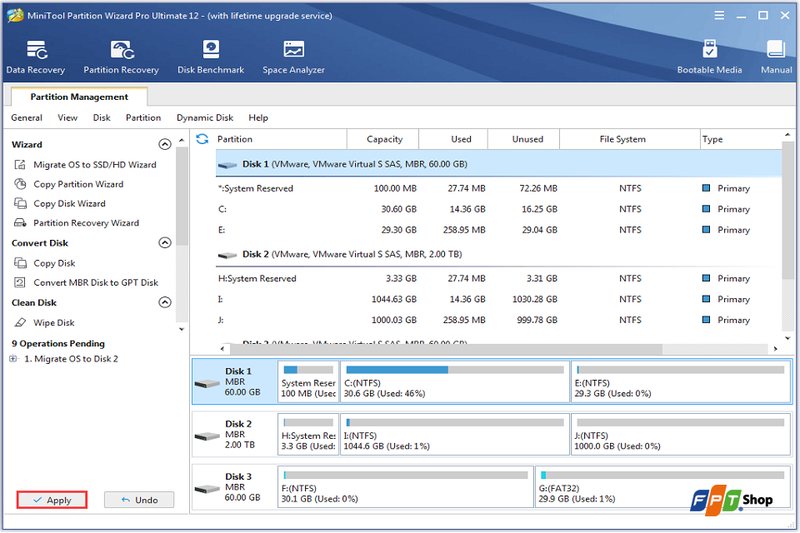The width and height of the screenshot is (800, 533).
Task: Start the Space Analyzer
Action: [x=293, y=57]
